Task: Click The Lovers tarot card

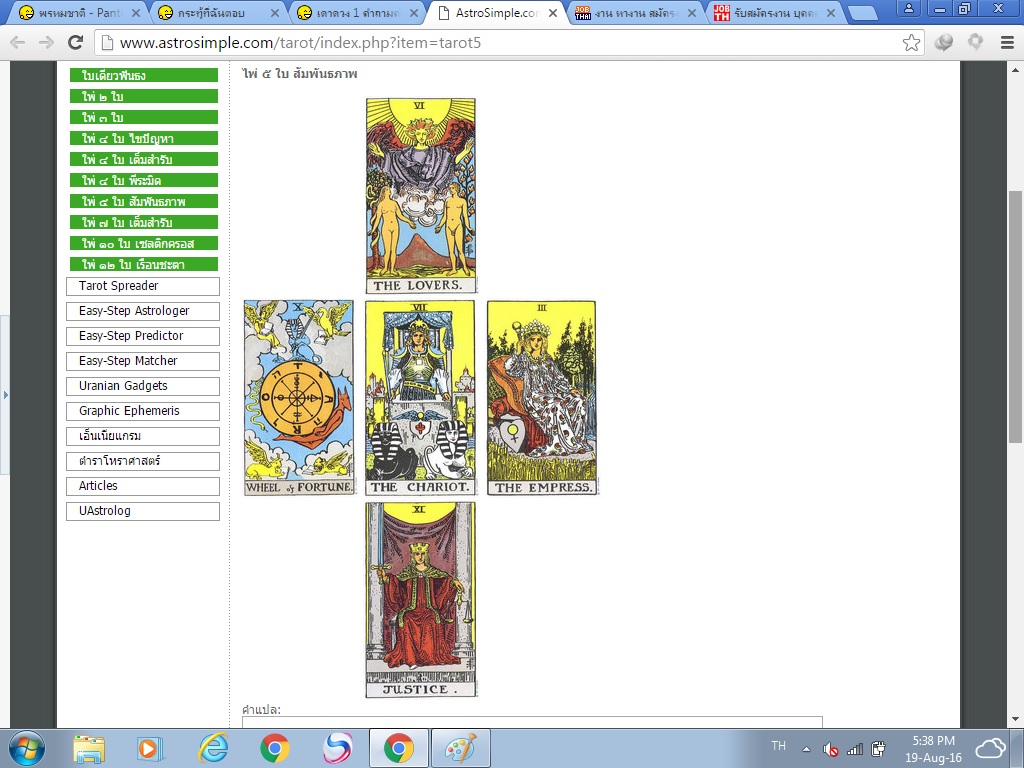Action: click(421, 195)
